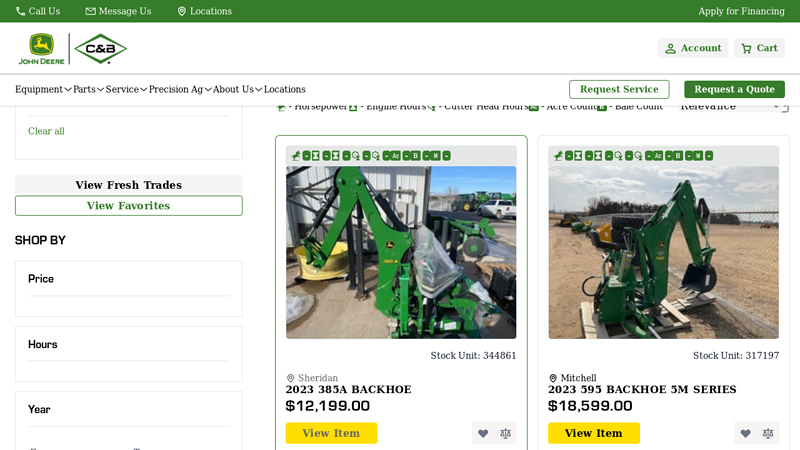
Task: Click Request Service button
Action: pos(619,89)
